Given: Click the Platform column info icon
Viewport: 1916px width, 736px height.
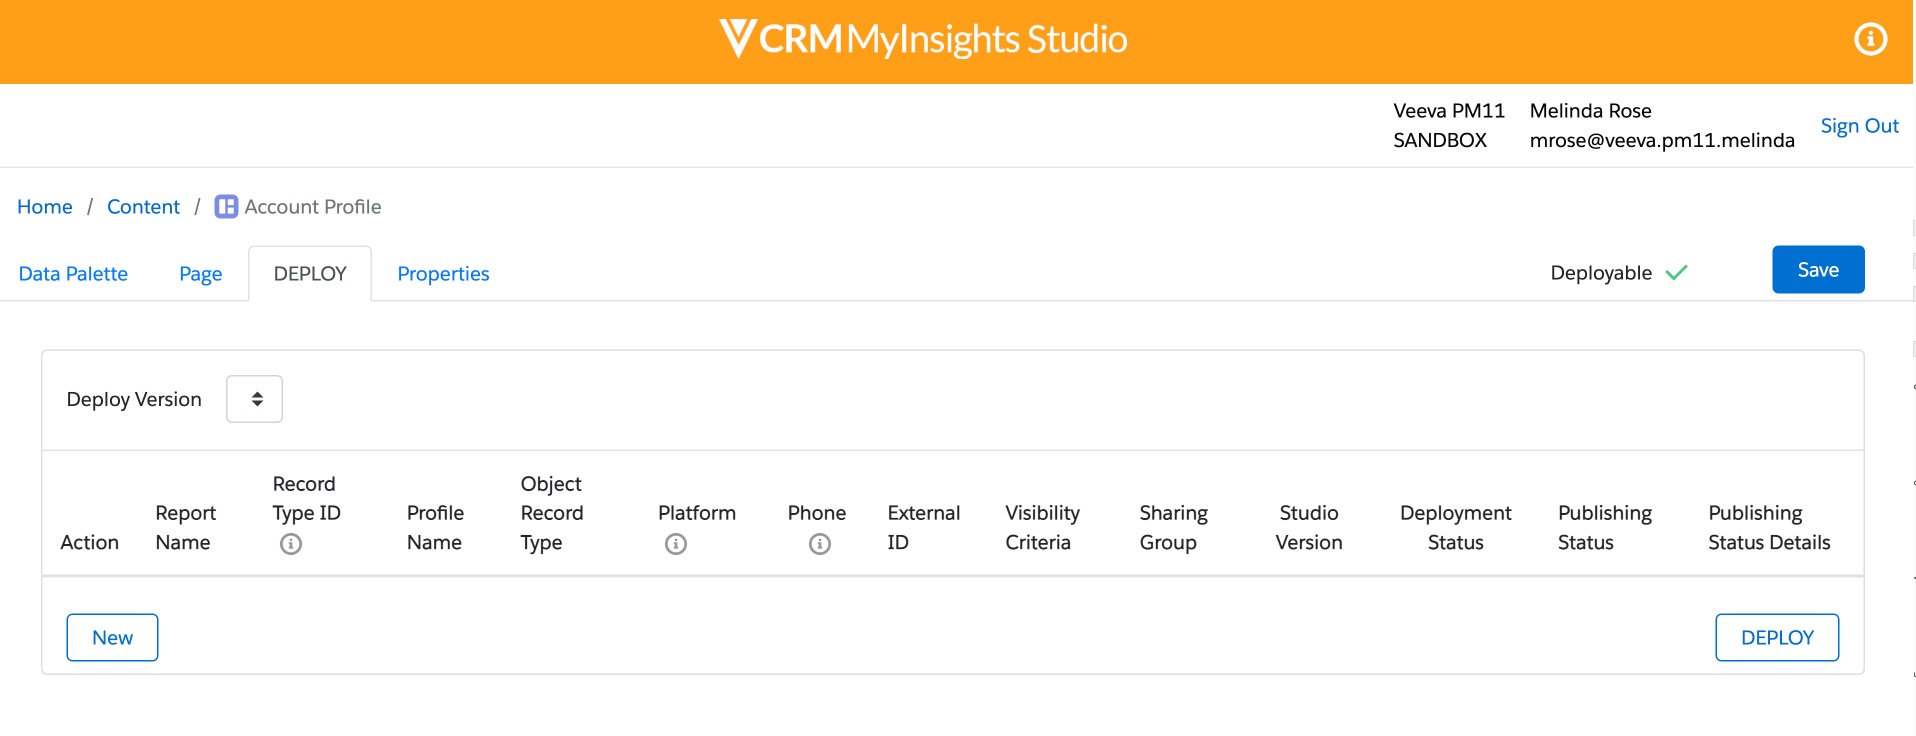Looking at the screenshot, I should coord(676,544).
